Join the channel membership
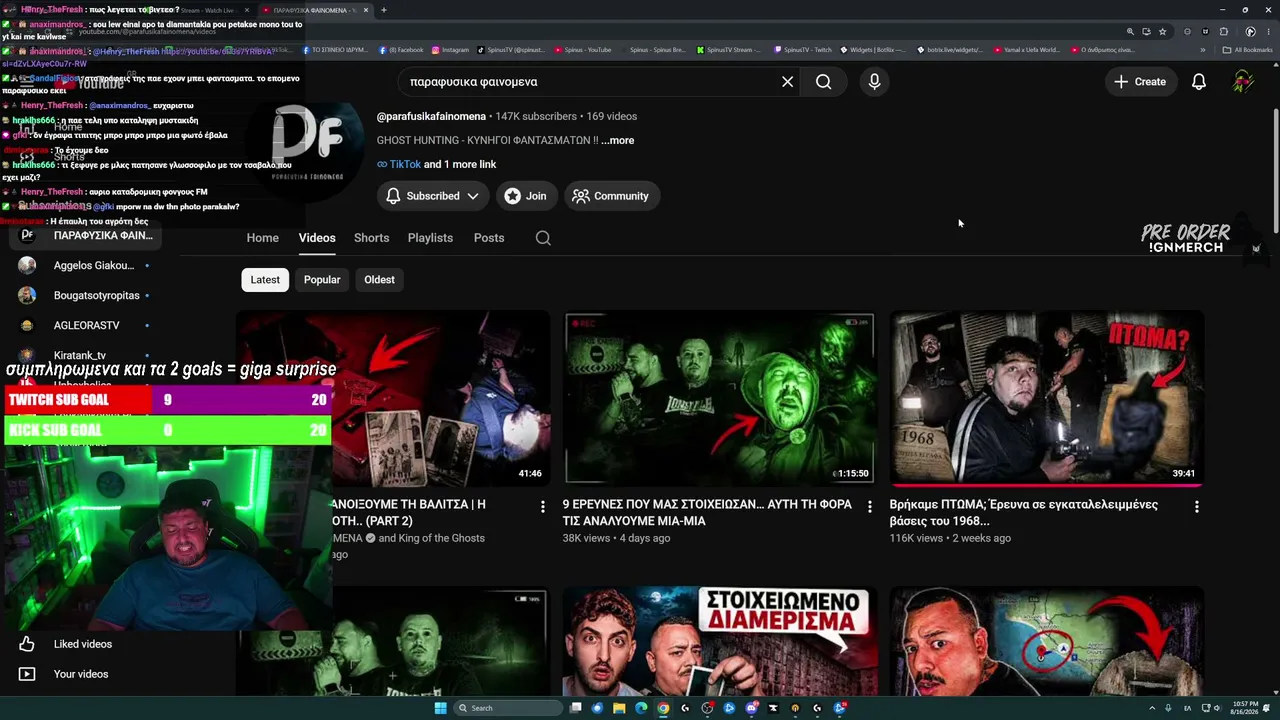 pyautogui.click(x=526, y=196)
